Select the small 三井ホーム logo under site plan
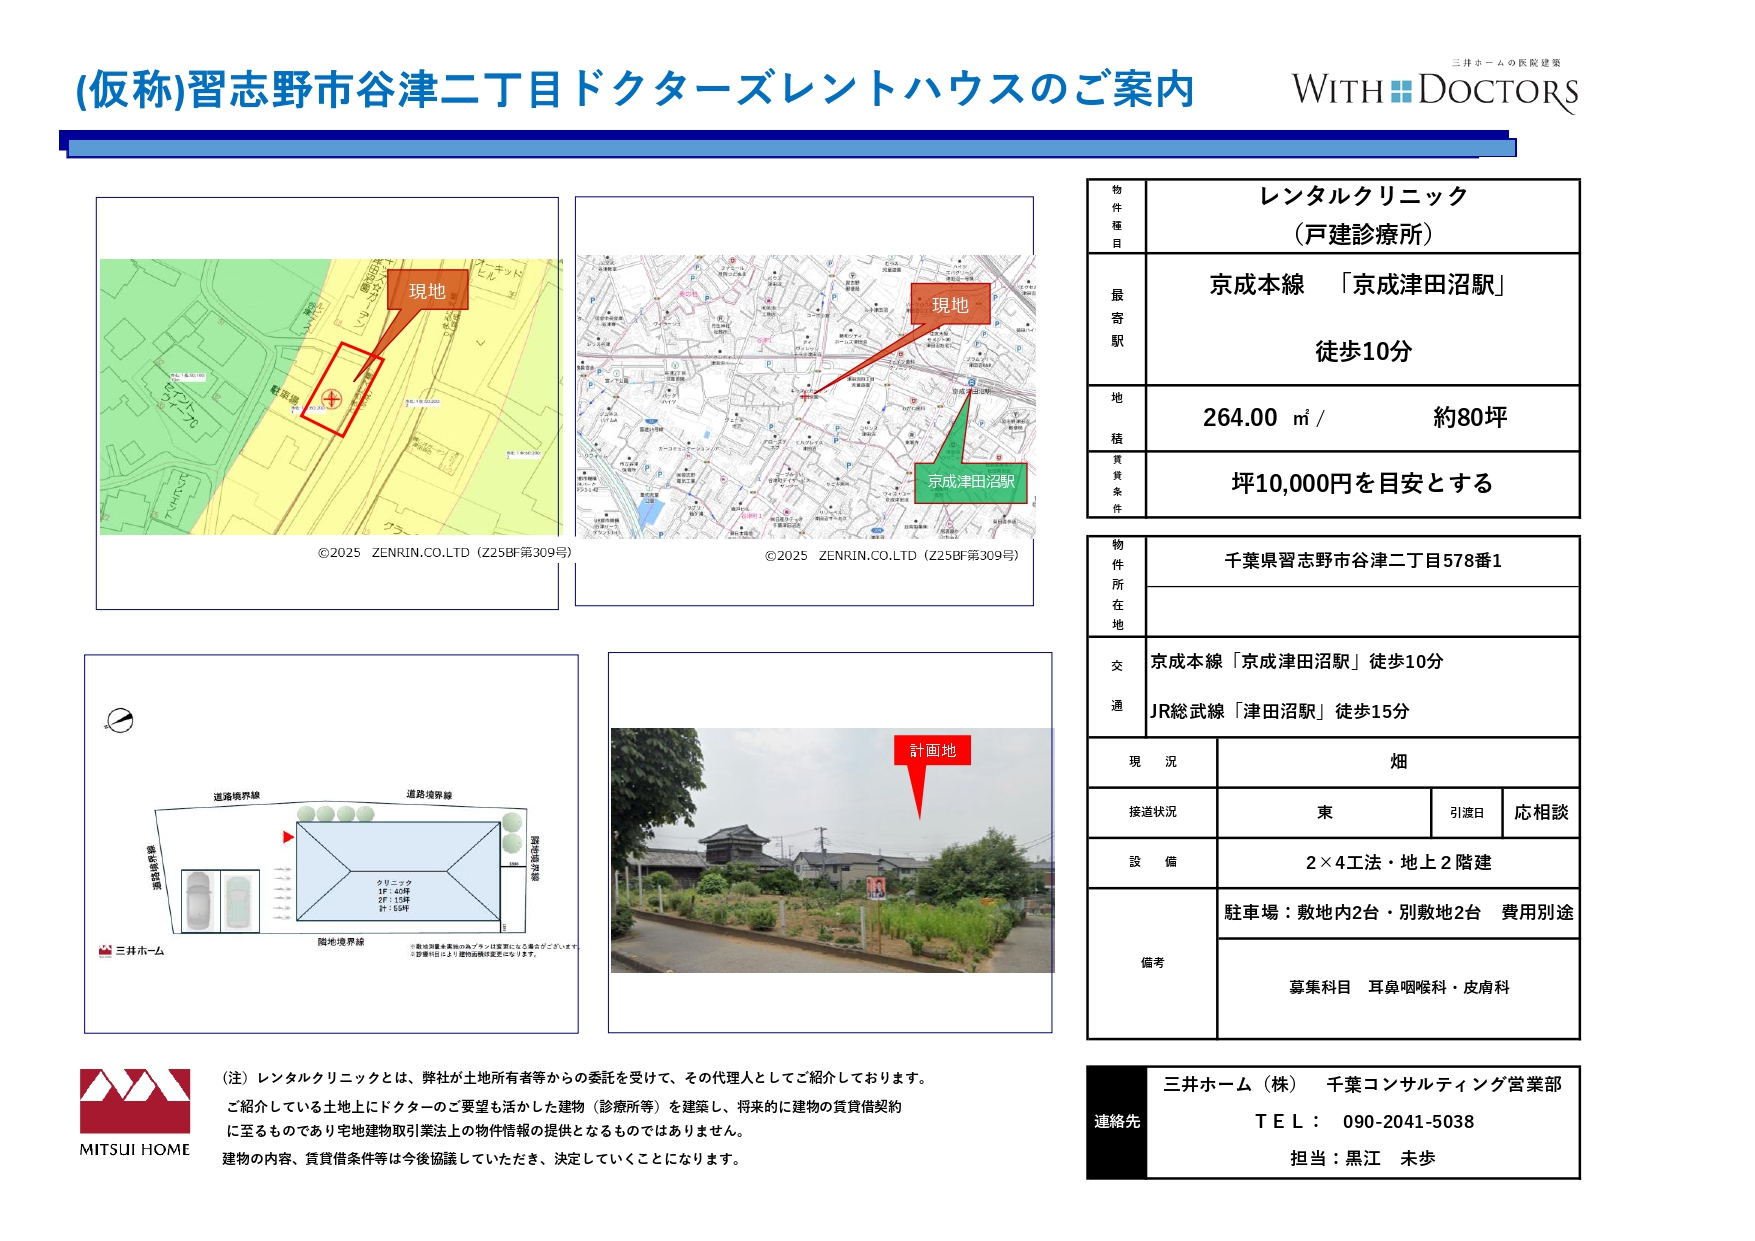 pyautogui.click(x=131, y=950)
